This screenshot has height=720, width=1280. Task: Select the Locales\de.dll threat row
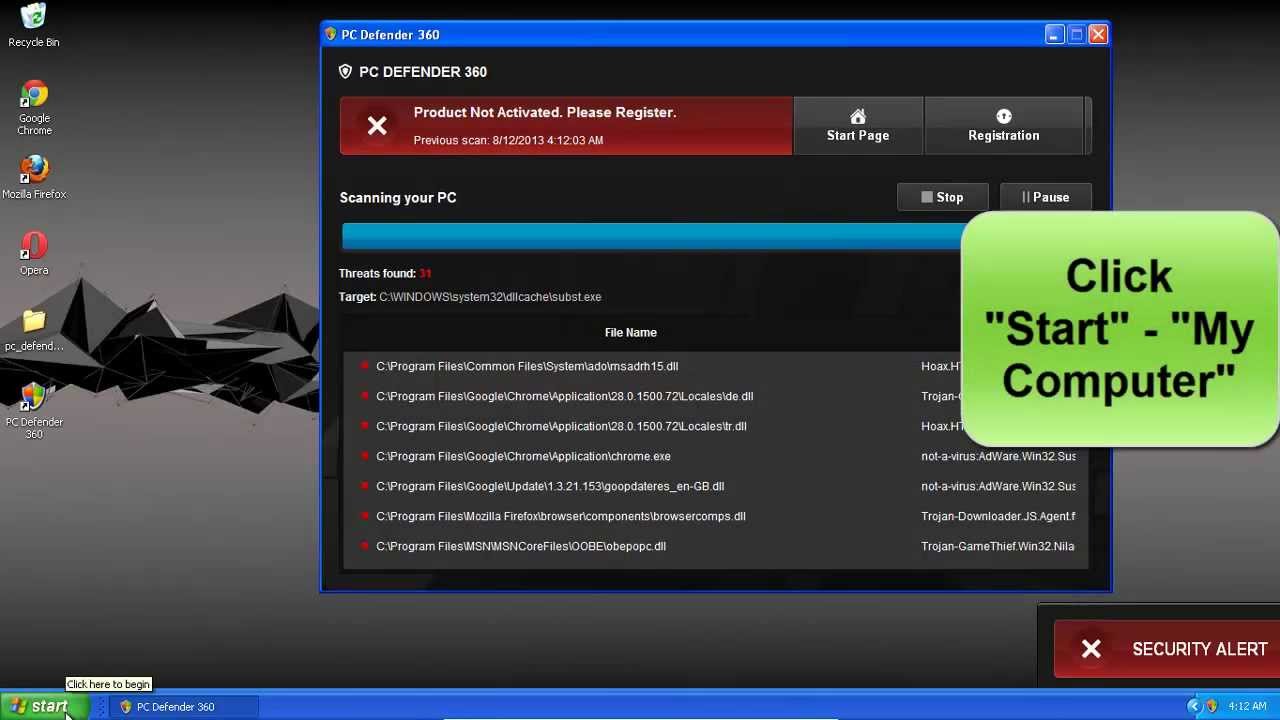tap(715, 396)
